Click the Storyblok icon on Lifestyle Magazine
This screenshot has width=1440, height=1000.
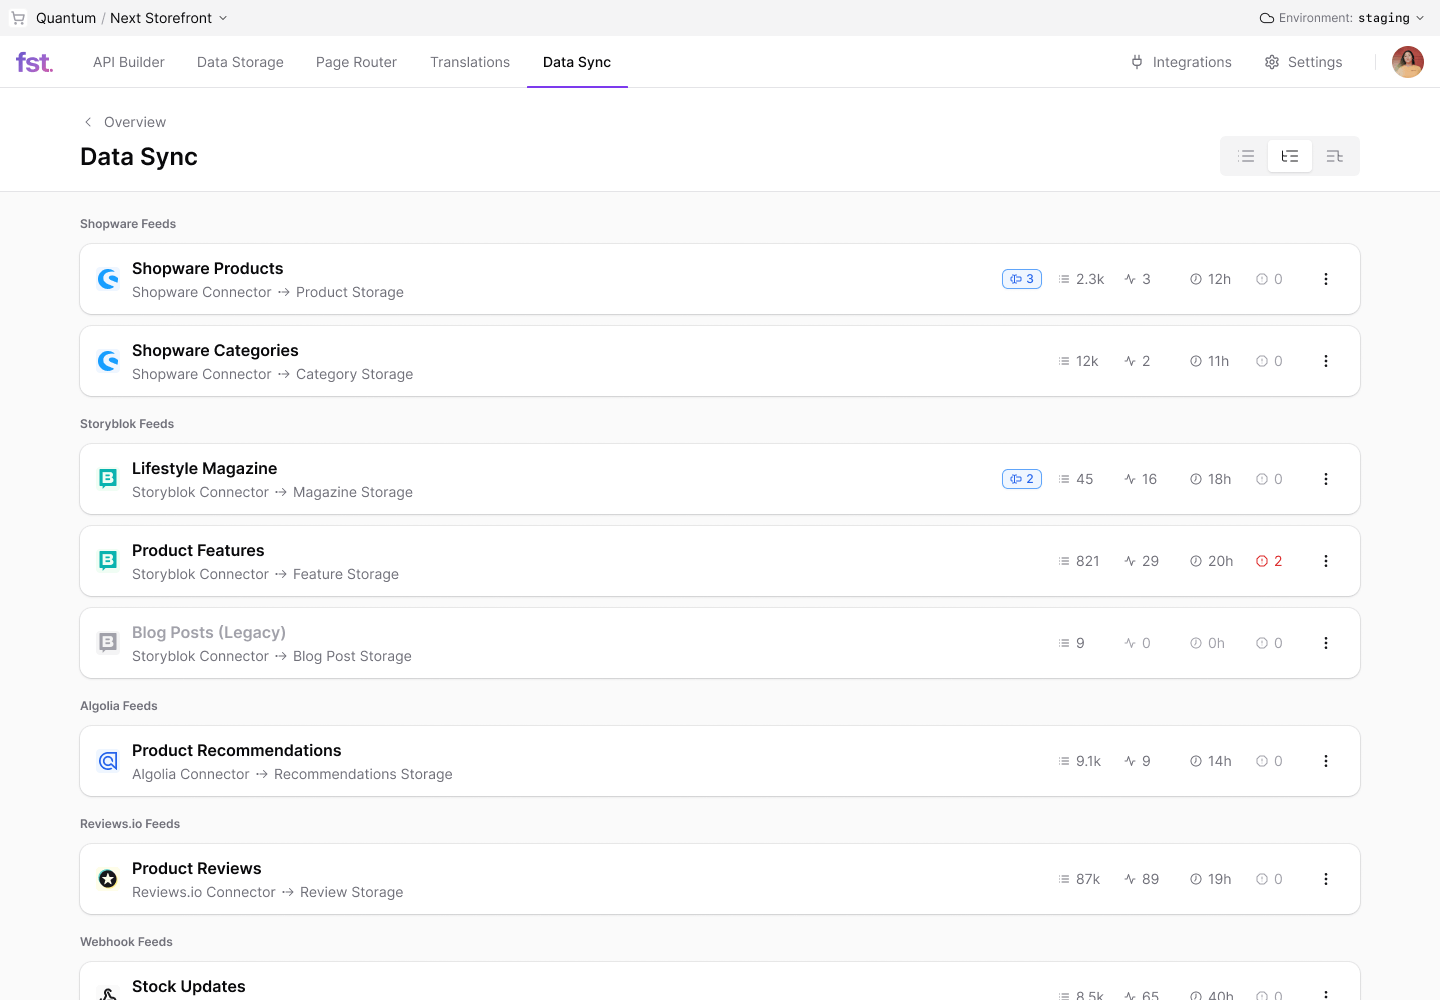108,479
